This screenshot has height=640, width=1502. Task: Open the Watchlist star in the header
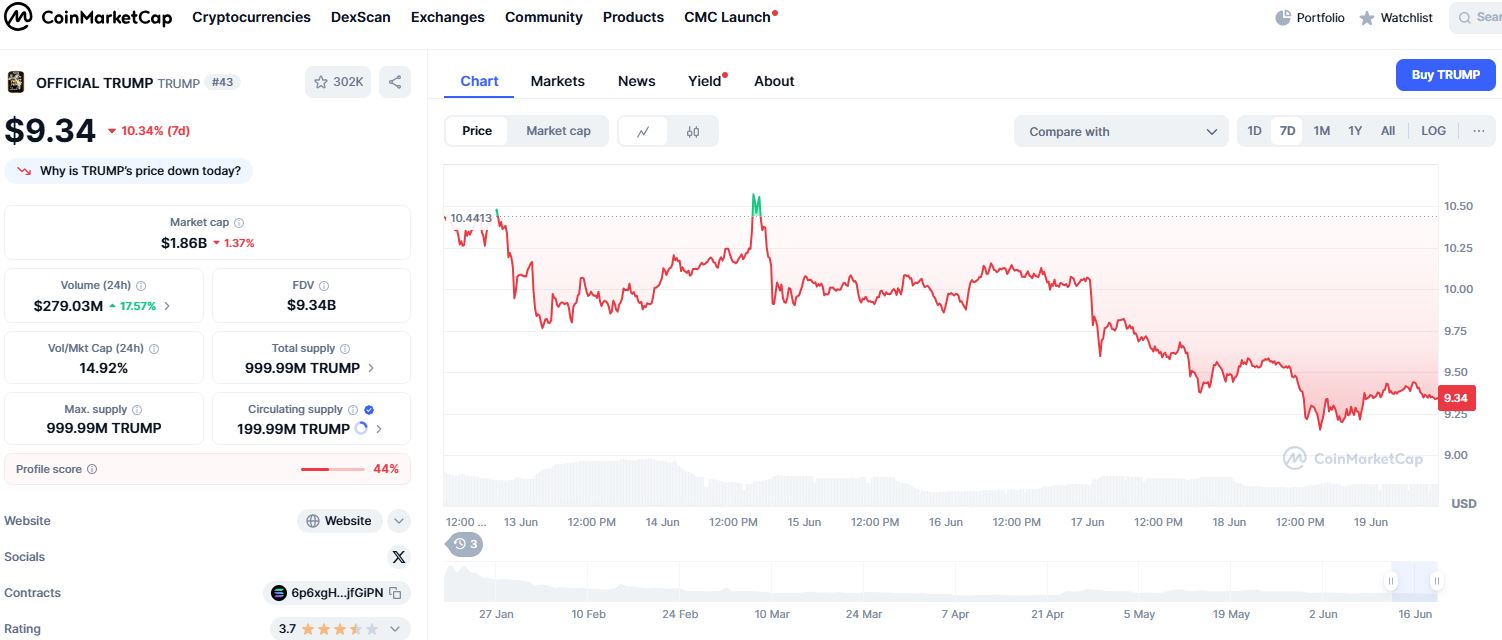click(x=1367, y=18)
